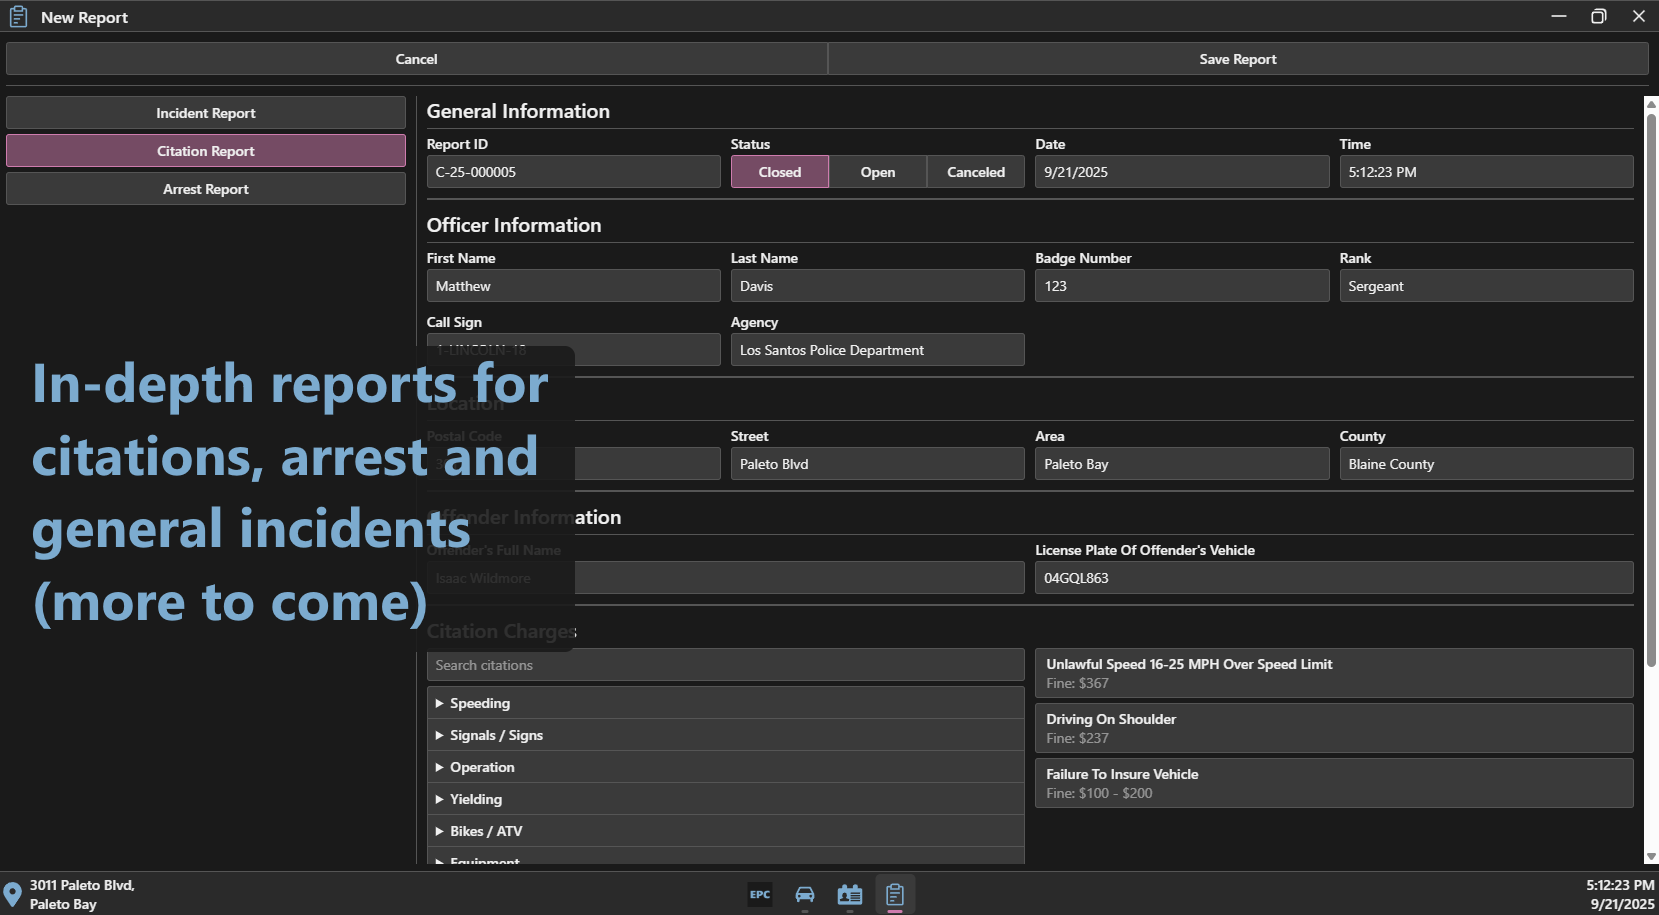Select the Closed status option

tap(779, 172)
